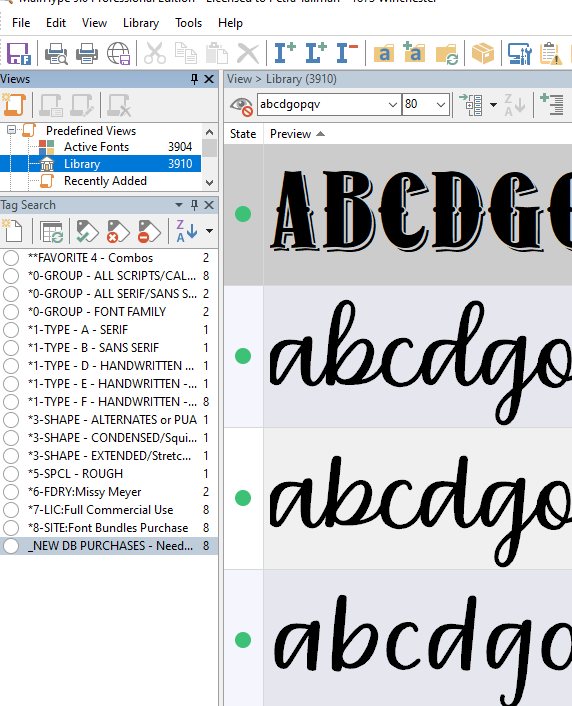
Task: Select radio for *0-GROUP - ALL SCRIPTS/CAL
Action: (x=11, y=276)
